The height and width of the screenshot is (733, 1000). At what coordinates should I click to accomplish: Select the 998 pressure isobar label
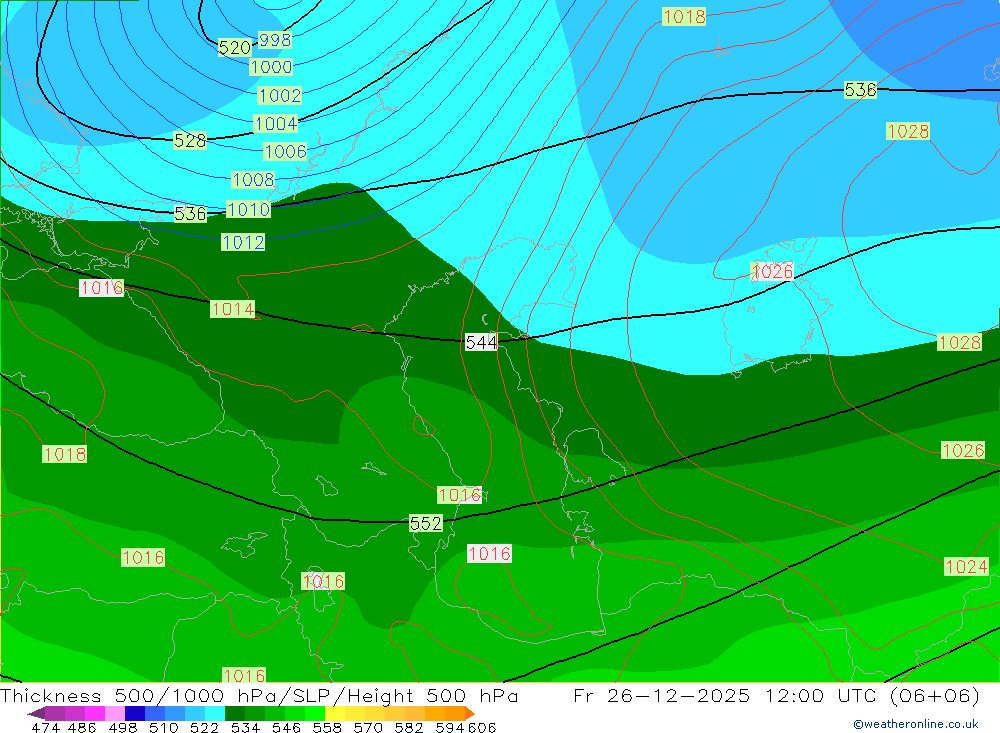pyautogui.click(x=275, y=40)
